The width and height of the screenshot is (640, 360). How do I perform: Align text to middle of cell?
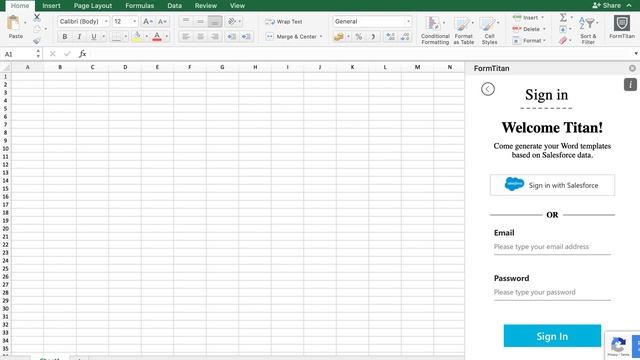tap(200, 21)
